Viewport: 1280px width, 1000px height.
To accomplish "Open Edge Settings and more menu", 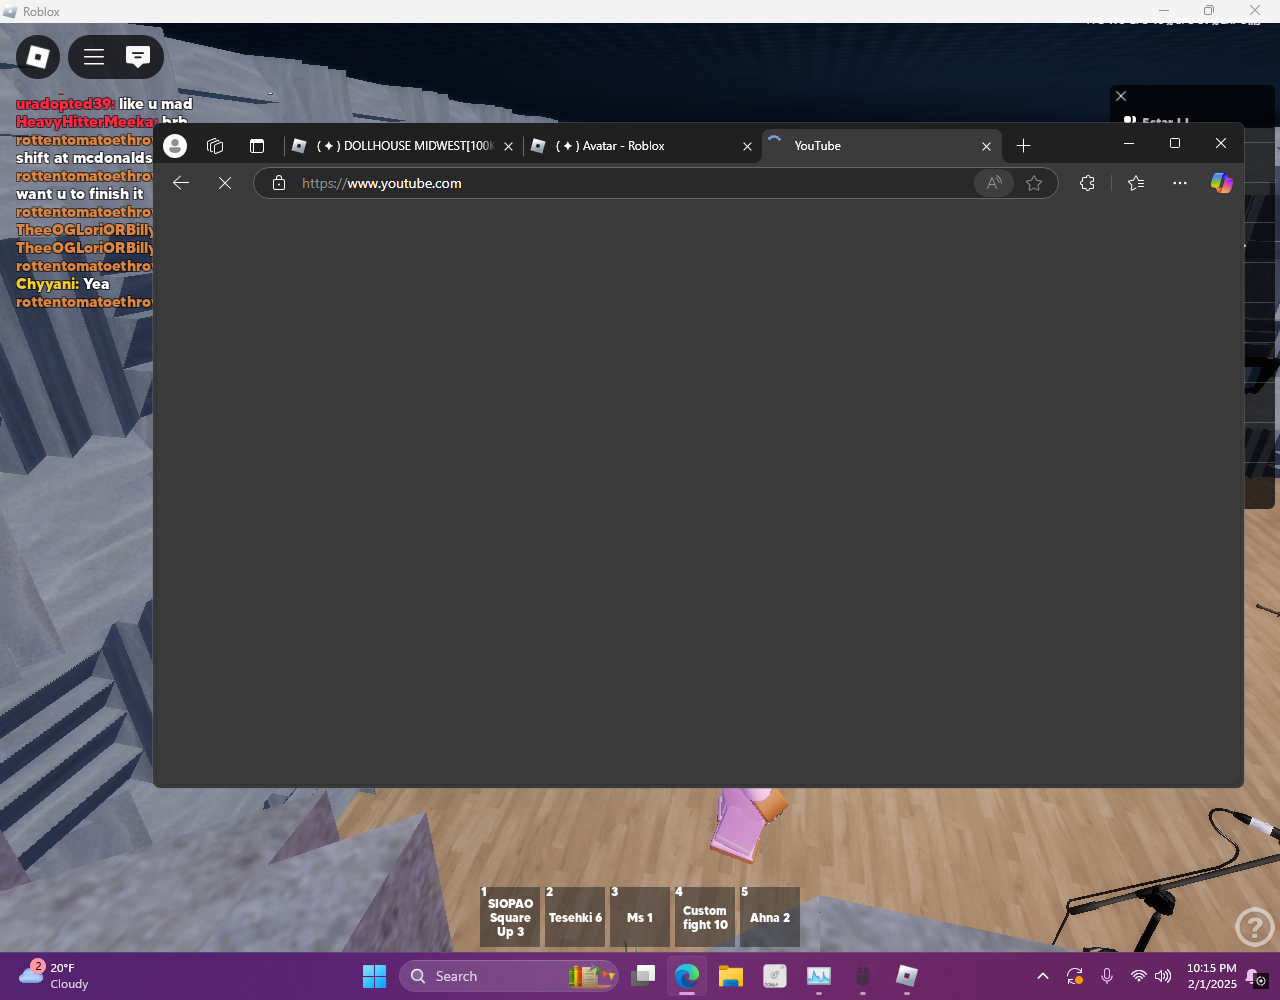I will point(1180,183).
